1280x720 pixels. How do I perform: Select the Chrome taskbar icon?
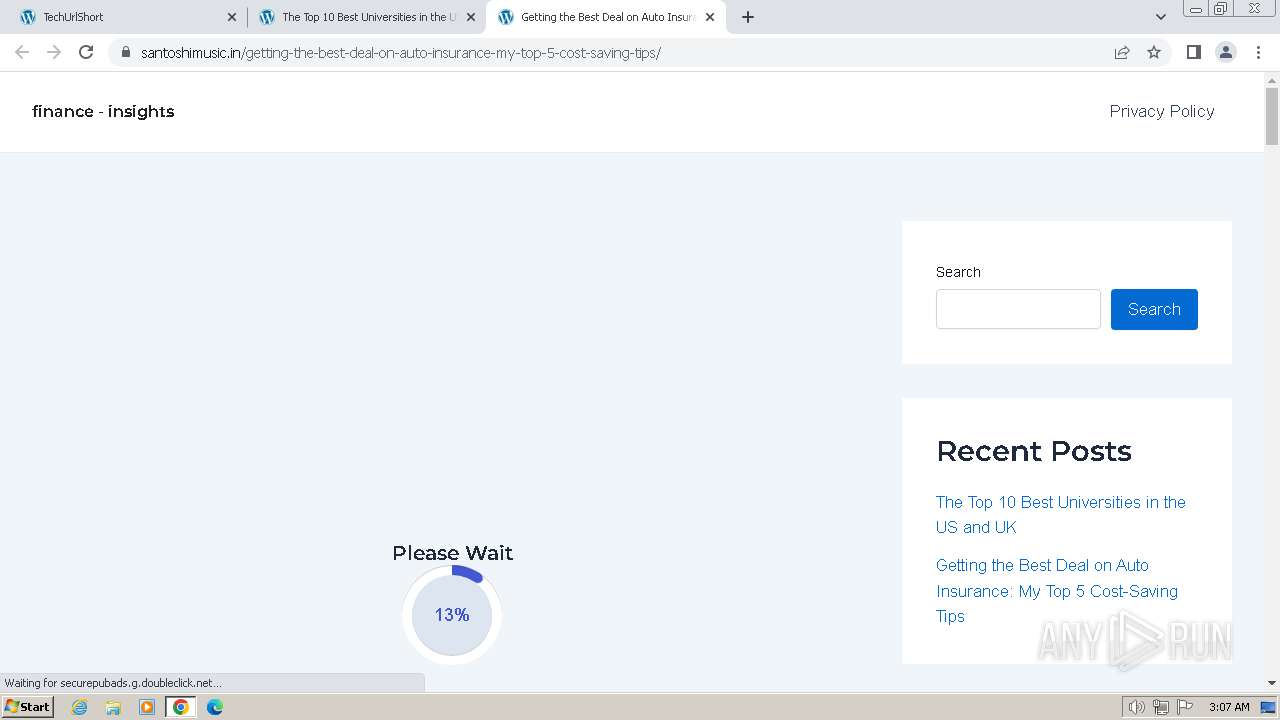tap(181, 707)
